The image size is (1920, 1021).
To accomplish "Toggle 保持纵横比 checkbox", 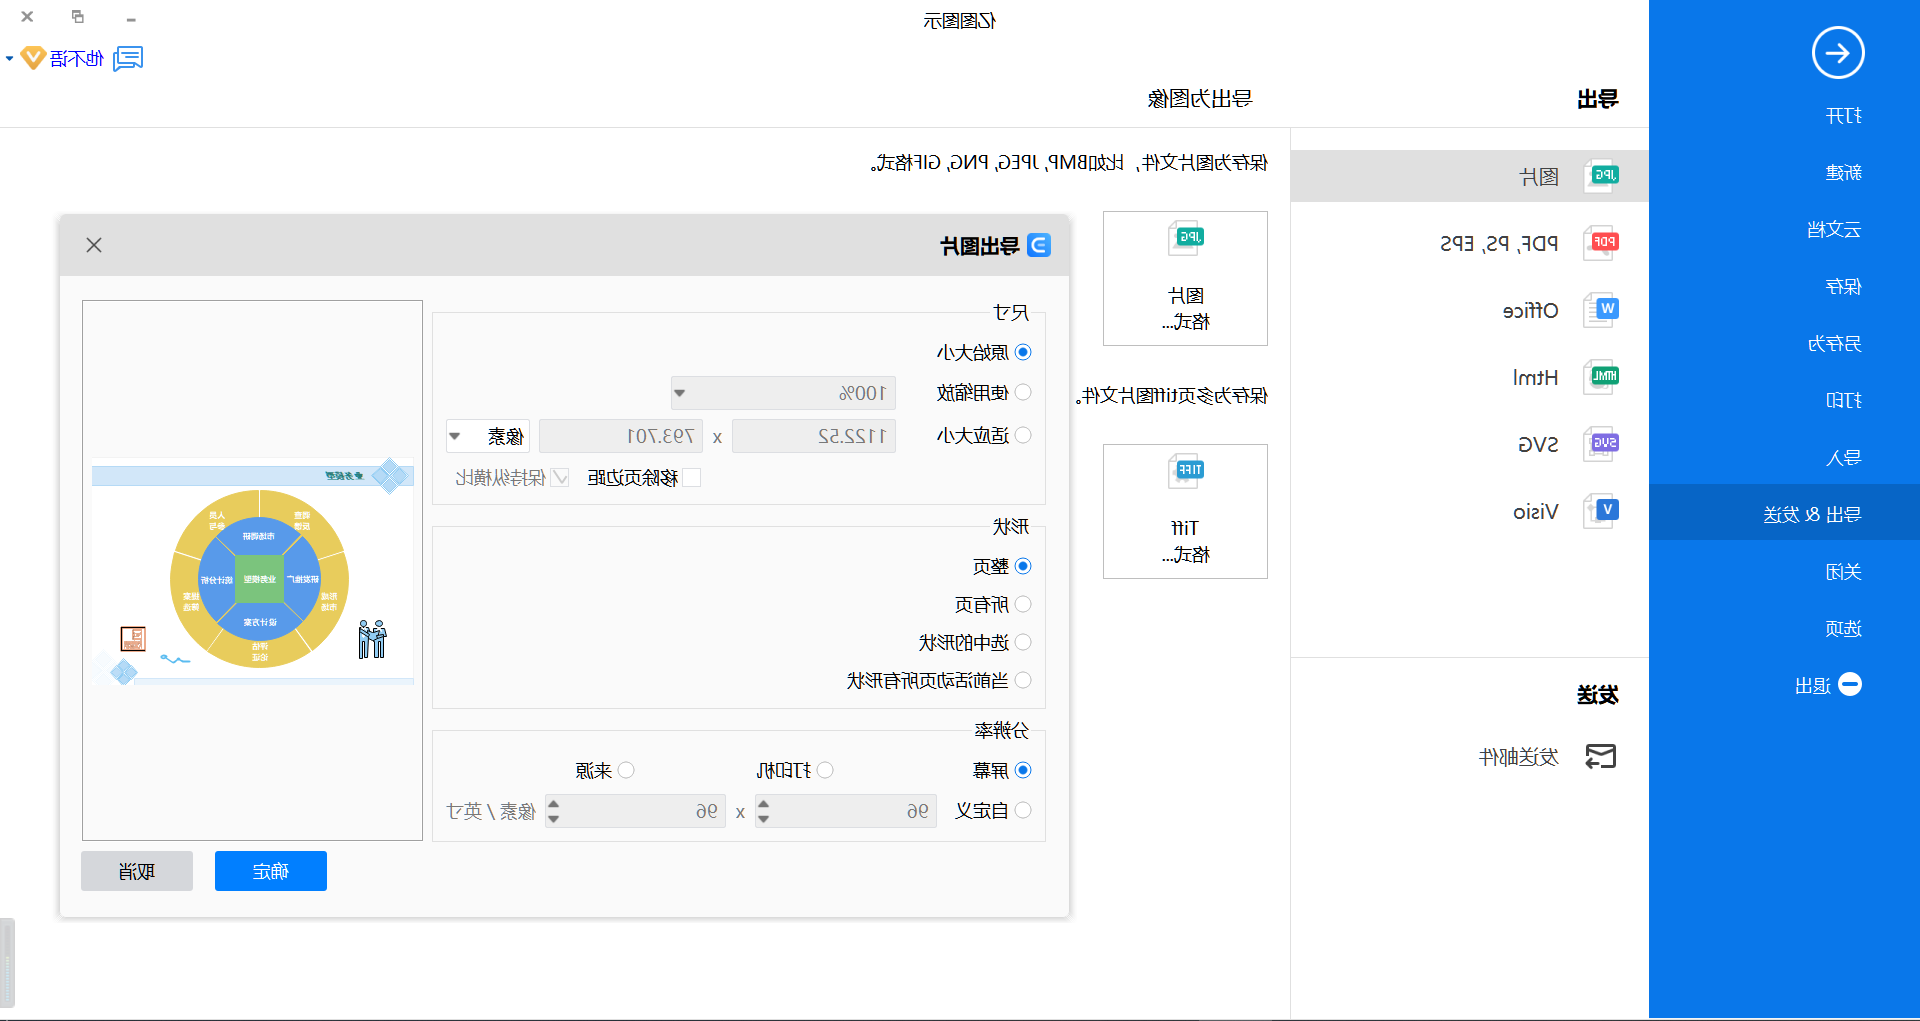I will (x=561, y=478).
